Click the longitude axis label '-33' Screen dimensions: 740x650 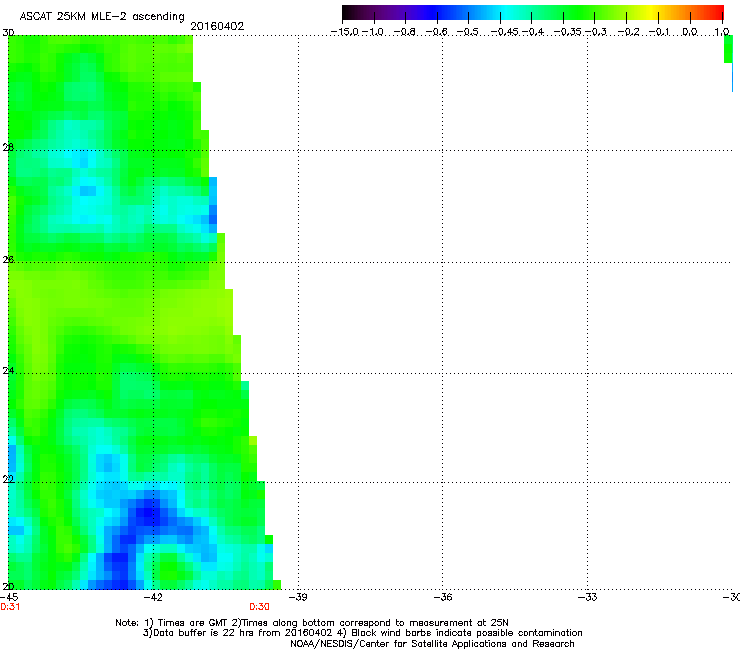587,597
